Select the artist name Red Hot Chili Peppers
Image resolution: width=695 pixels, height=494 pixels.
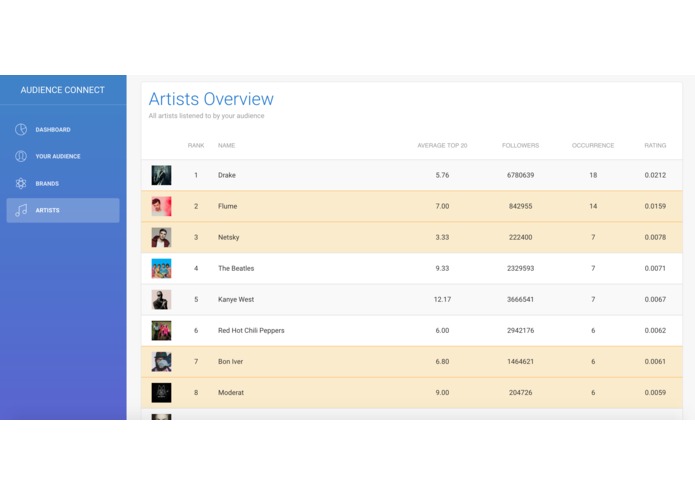pyautogui.click(x=251, y=331)
